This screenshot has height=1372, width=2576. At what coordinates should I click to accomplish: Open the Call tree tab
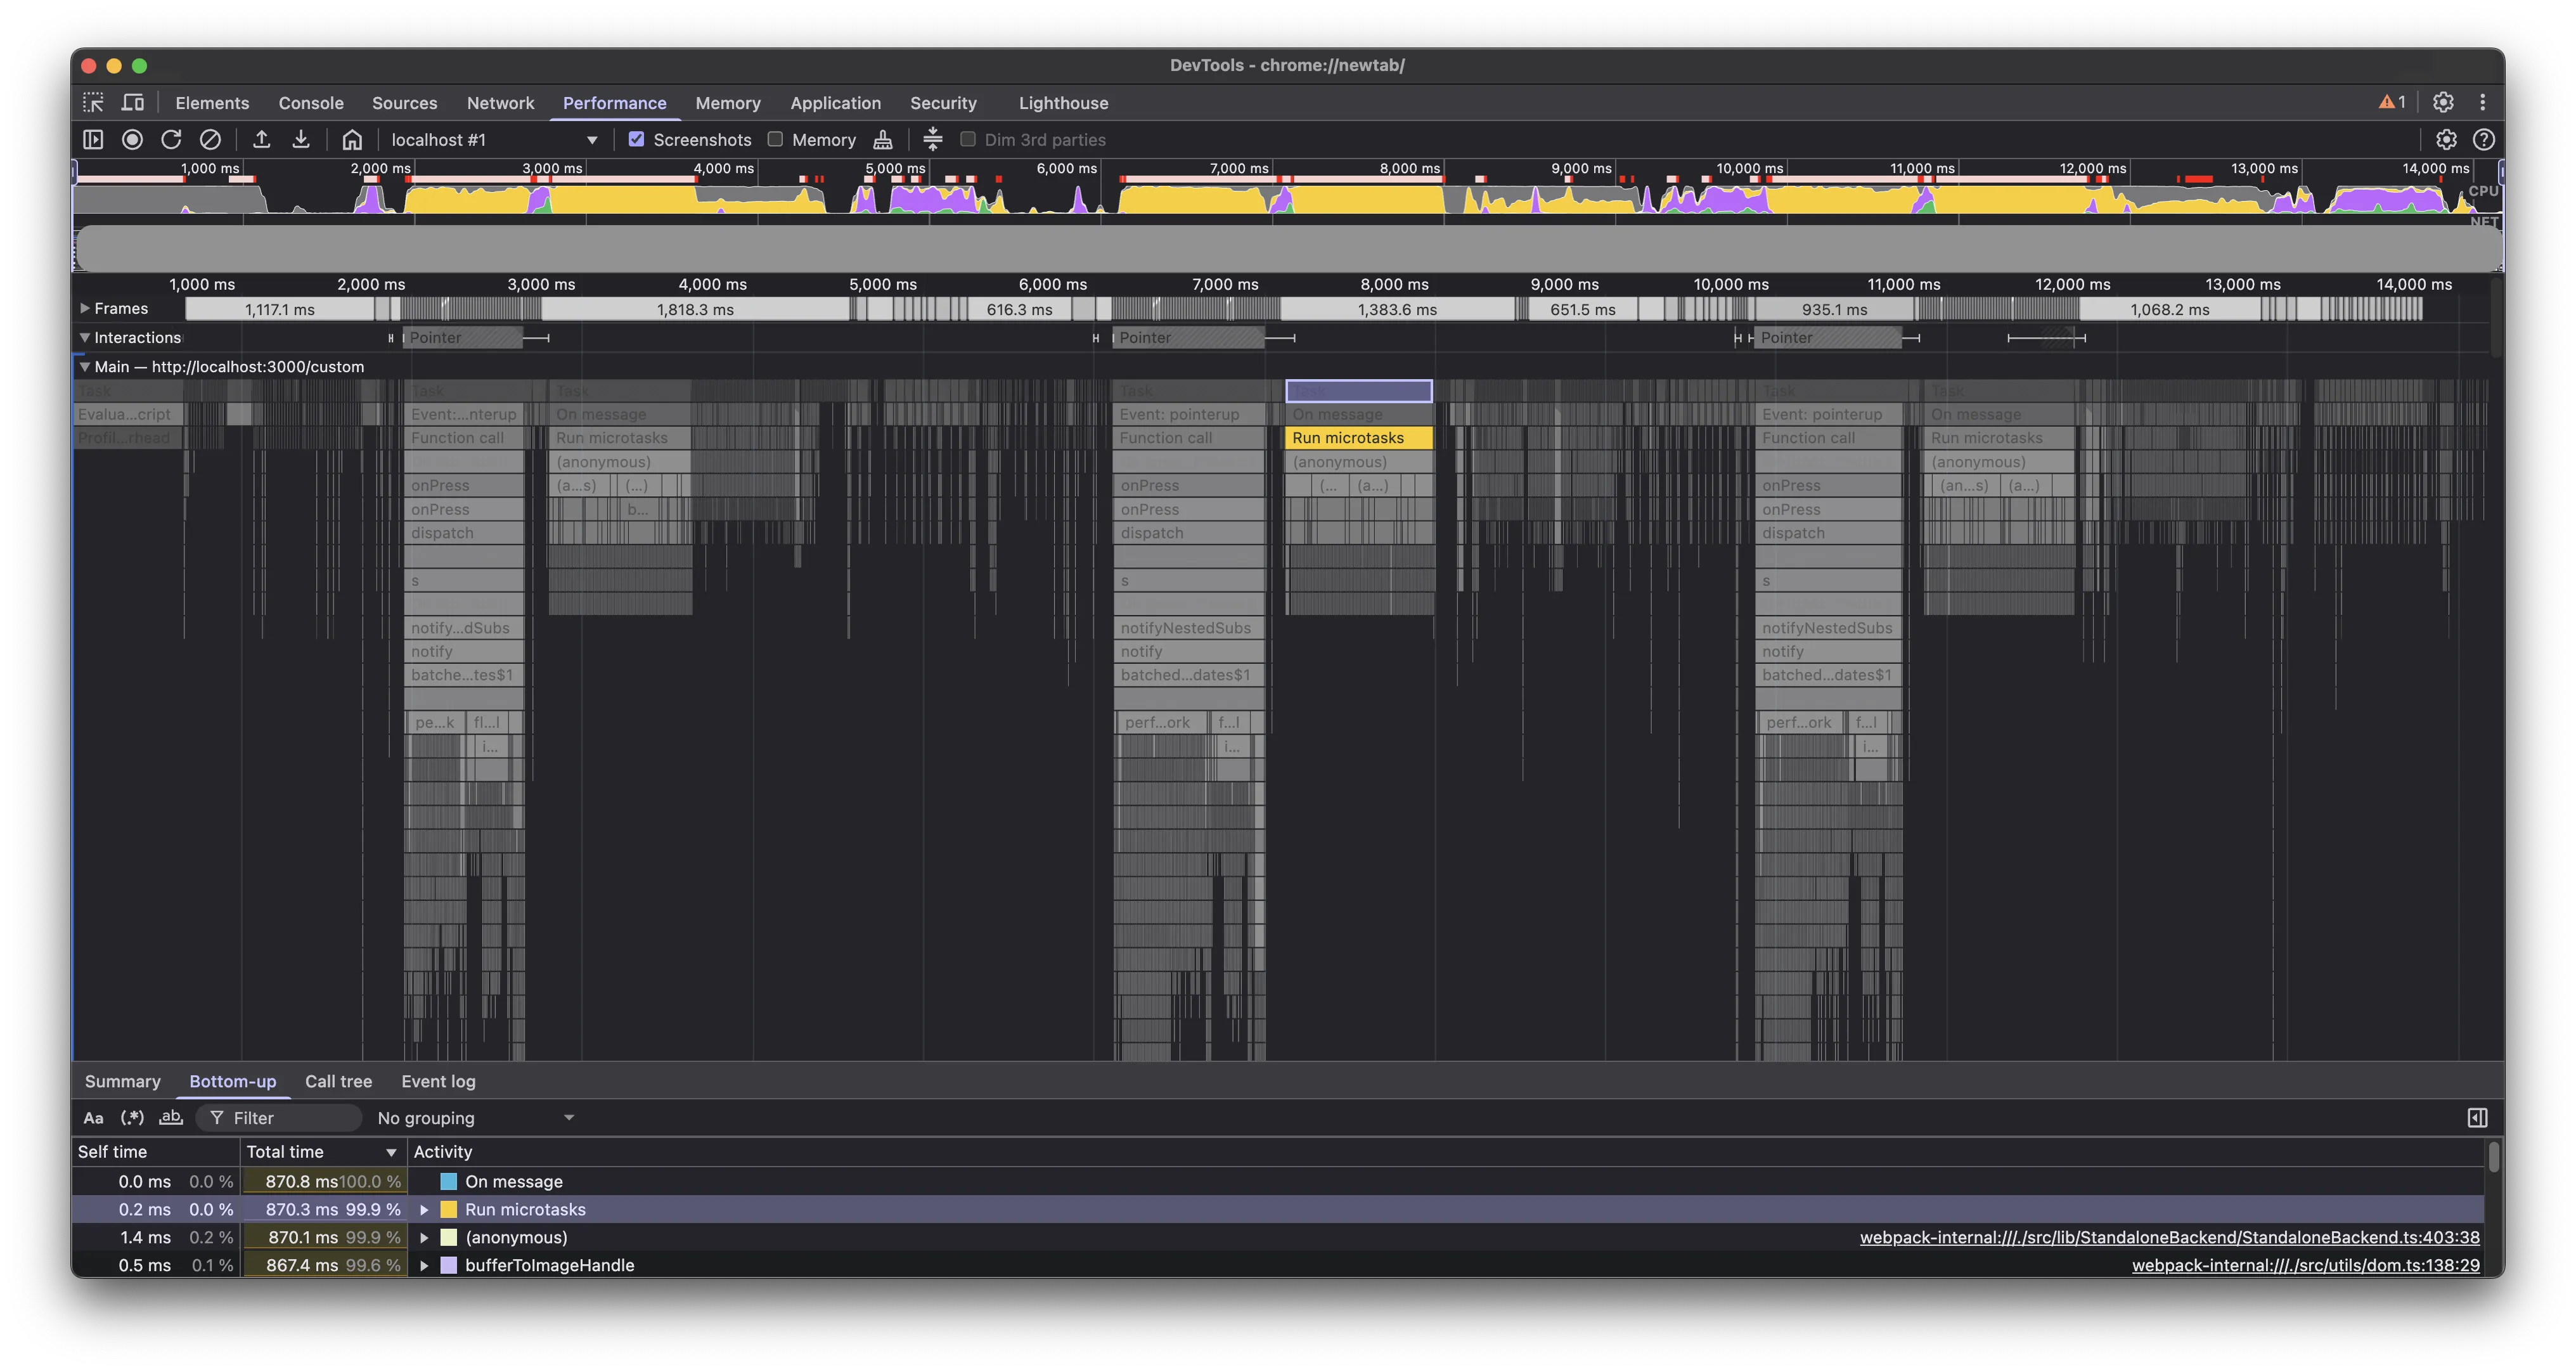[x=338, y=1081]
